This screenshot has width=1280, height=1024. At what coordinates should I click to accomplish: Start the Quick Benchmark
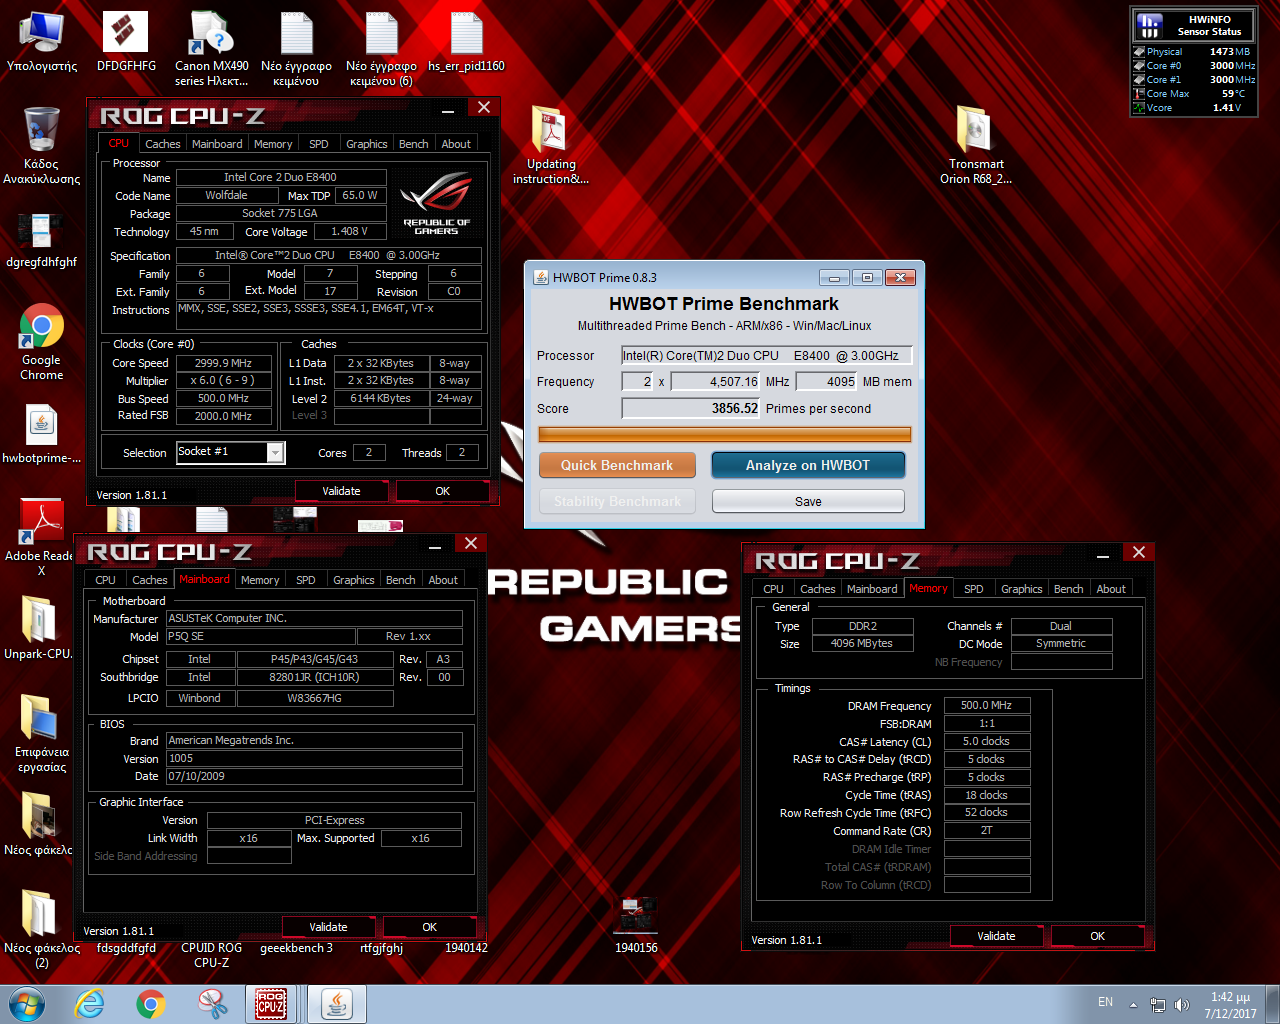tap(617, 465)
